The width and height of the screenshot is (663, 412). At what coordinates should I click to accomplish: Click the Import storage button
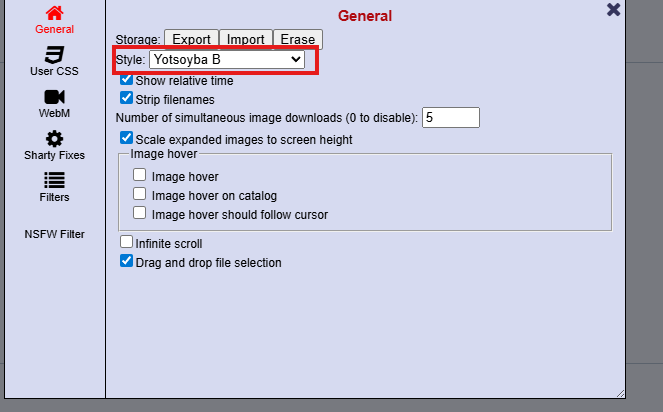click(x=245, y=40)
